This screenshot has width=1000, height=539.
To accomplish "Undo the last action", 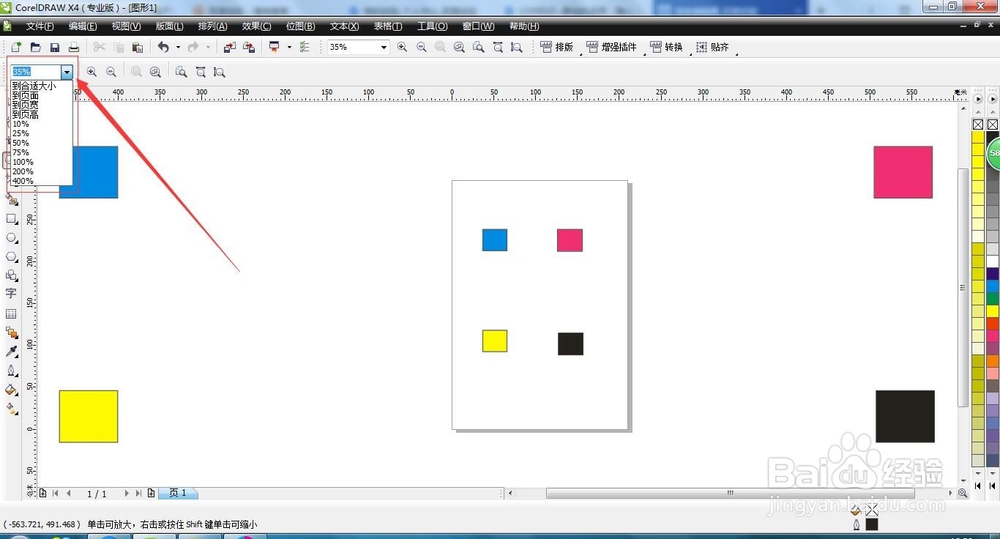I will [163, 47].
